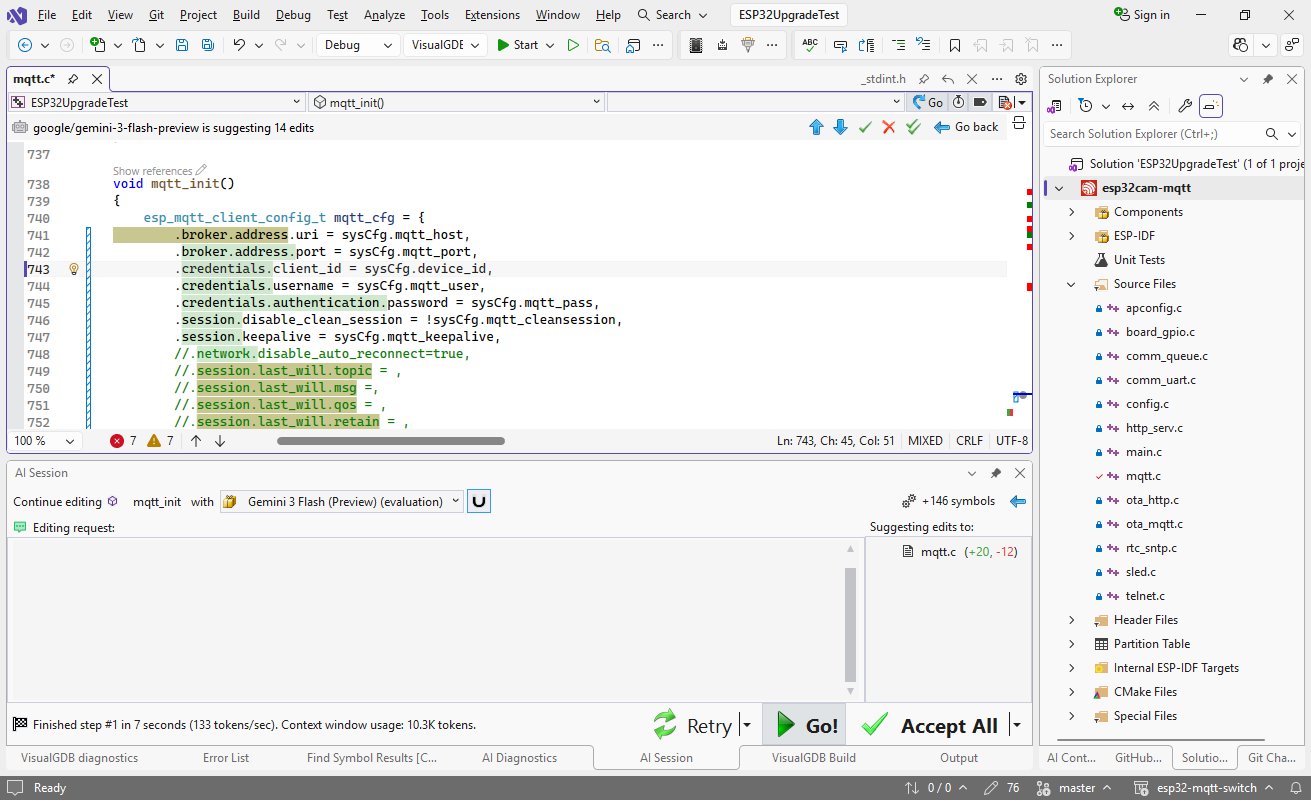Jump to next suggested edit down arrow
Viewport: 1311px width, 801px height.
(x=840, y=127)
